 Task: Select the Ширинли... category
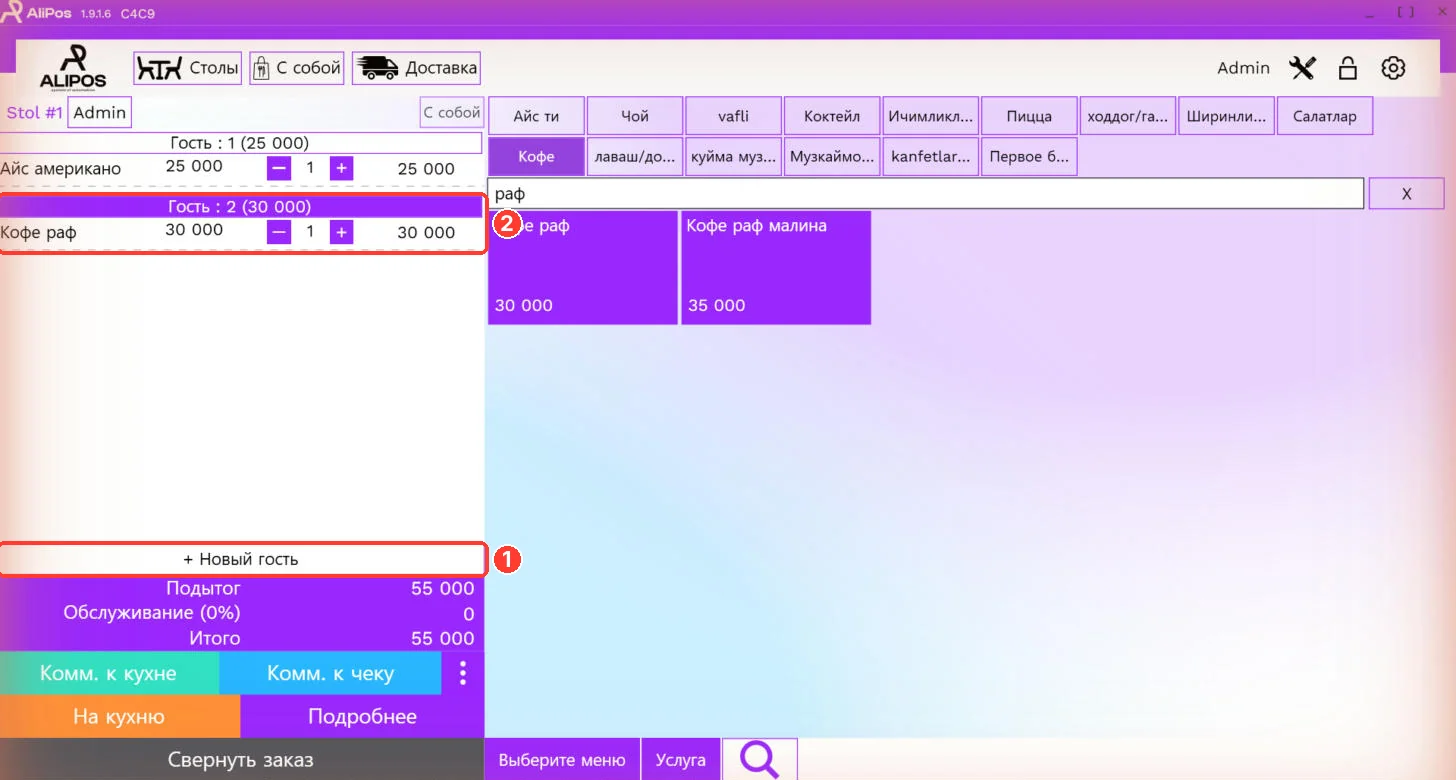point(1226,116)
